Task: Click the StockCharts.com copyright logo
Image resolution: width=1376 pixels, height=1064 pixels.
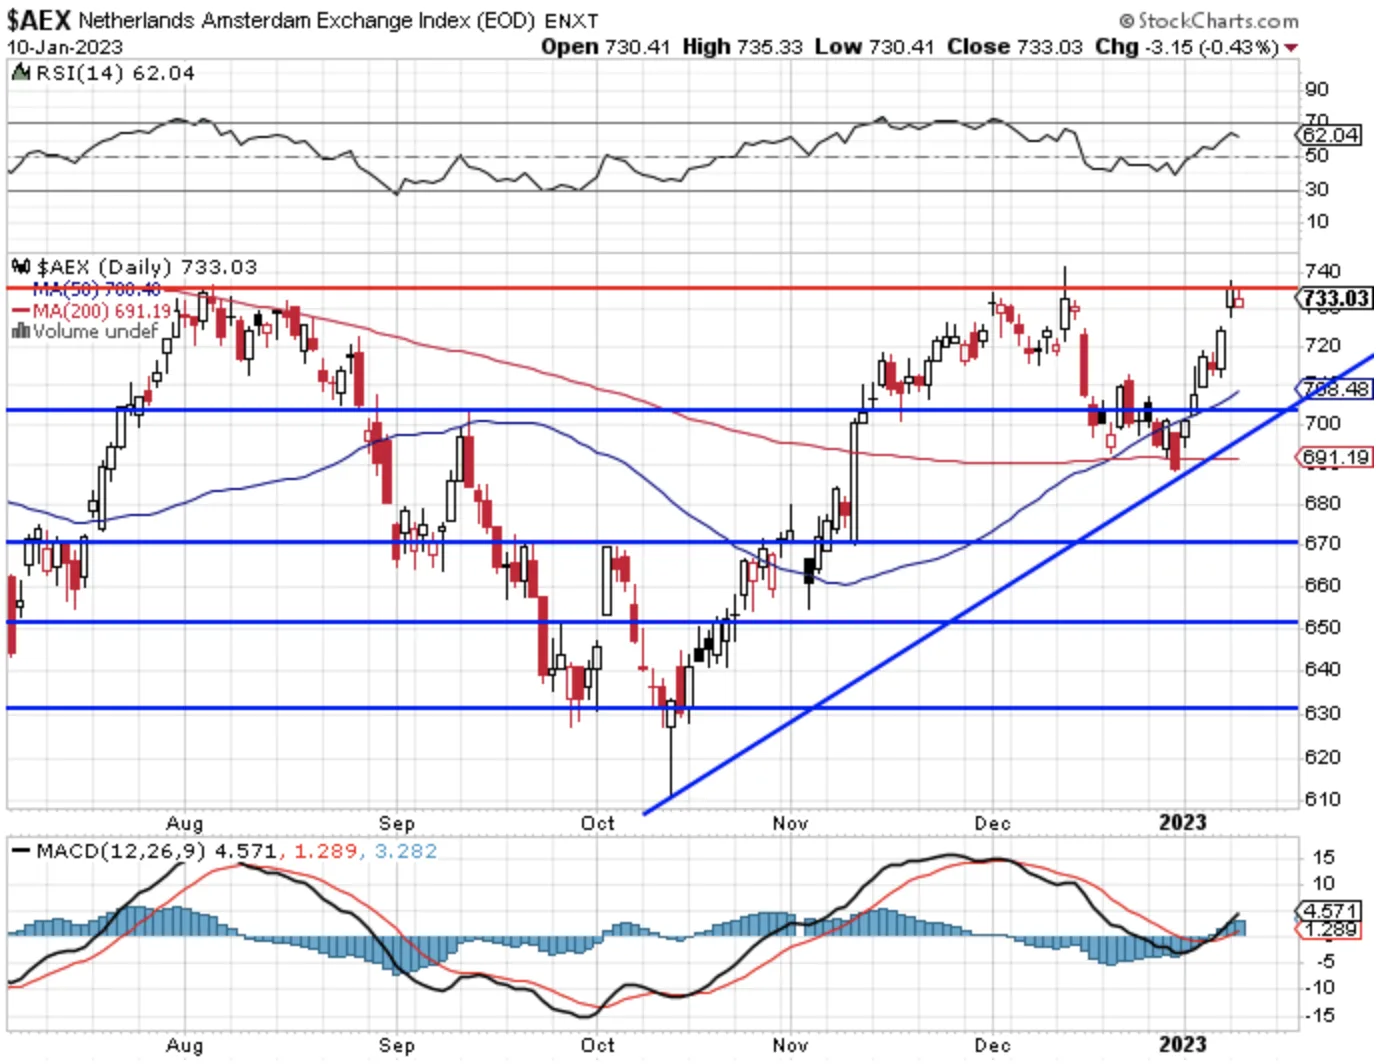Action: tap(1208, 20)
